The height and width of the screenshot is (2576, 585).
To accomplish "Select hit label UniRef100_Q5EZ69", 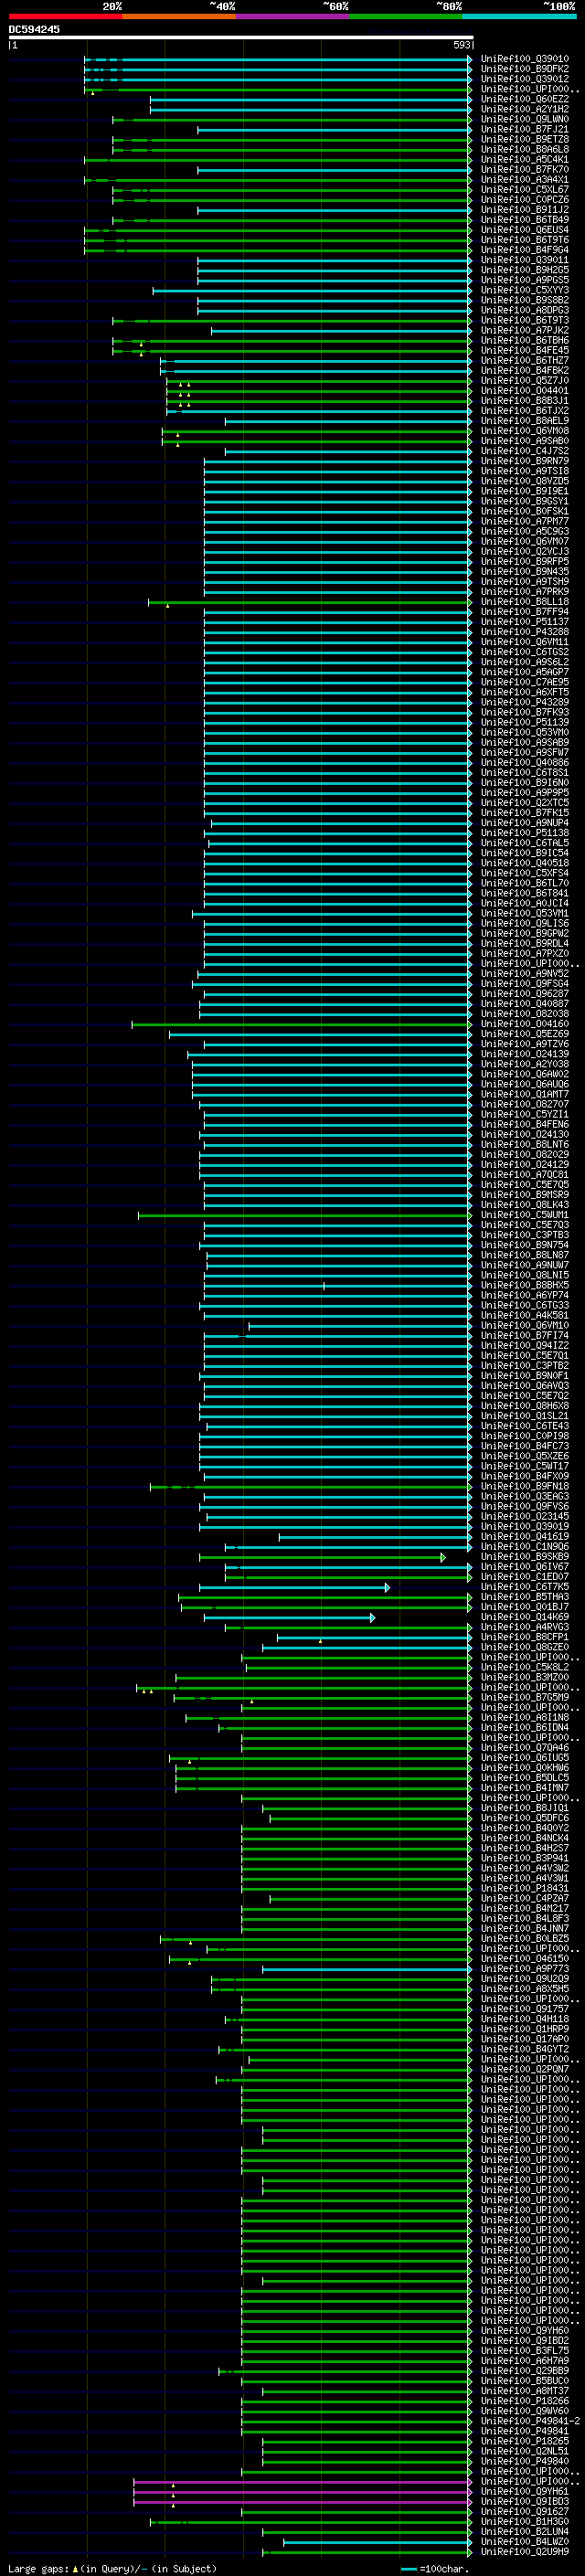I will [x=524, y=1034].
